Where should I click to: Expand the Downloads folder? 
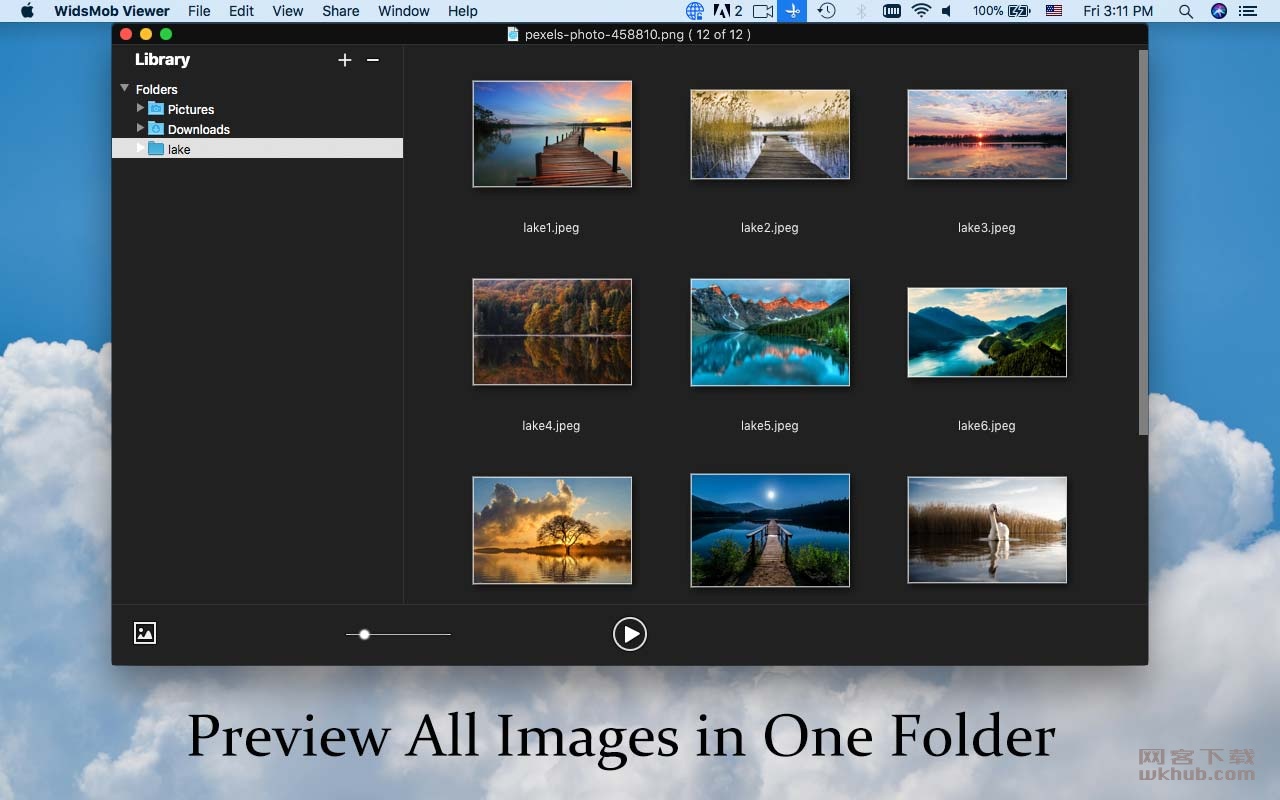(x=140, y=128)
